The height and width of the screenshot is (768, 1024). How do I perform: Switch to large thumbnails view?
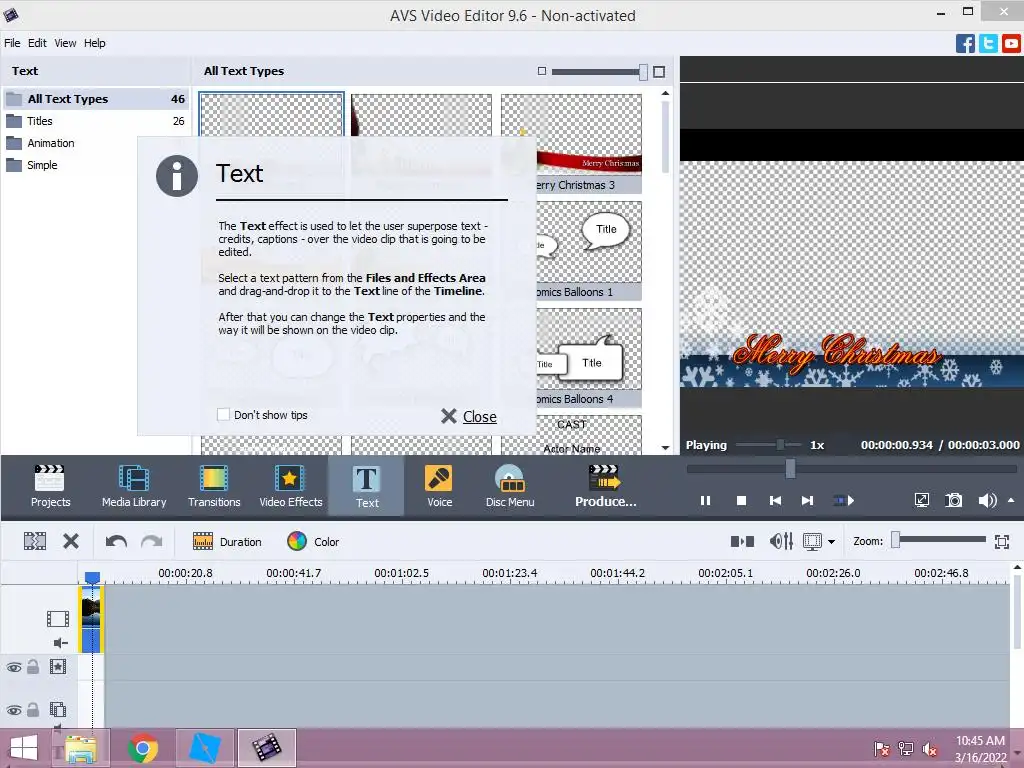point(659,72)
